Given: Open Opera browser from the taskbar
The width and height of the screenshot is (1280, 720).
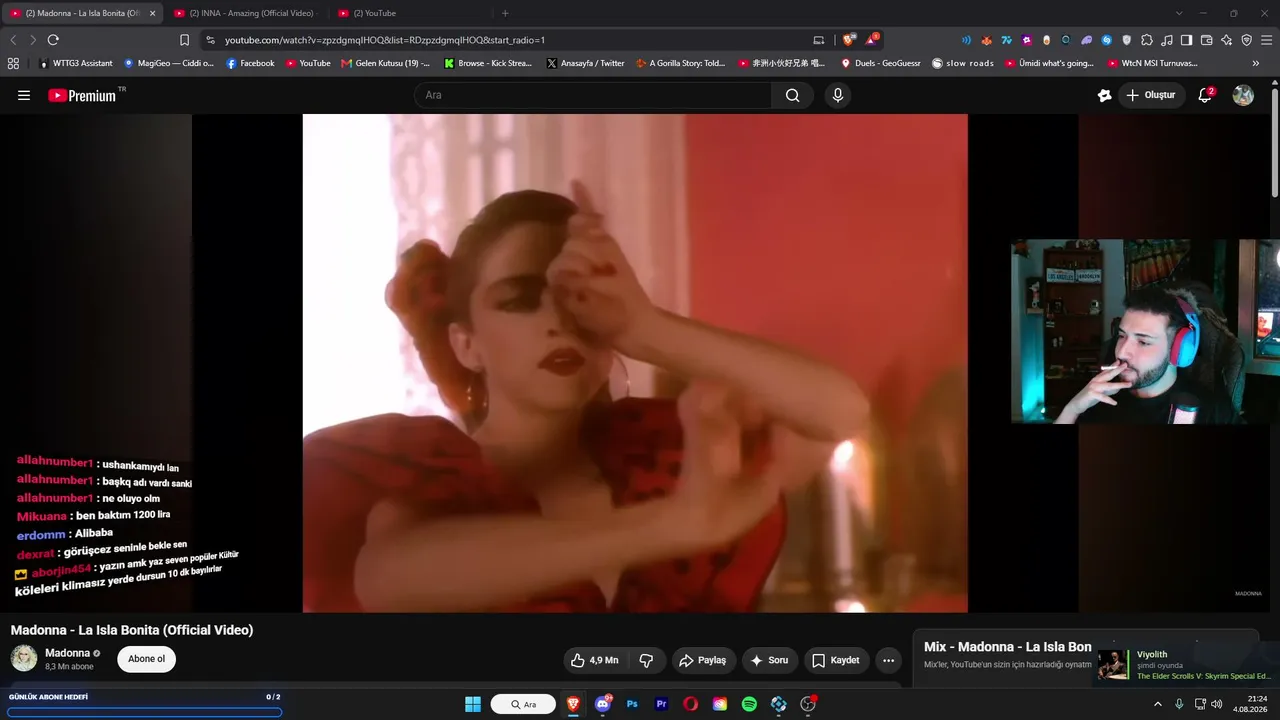Looking at the screenshot, I should pos(690,704).
